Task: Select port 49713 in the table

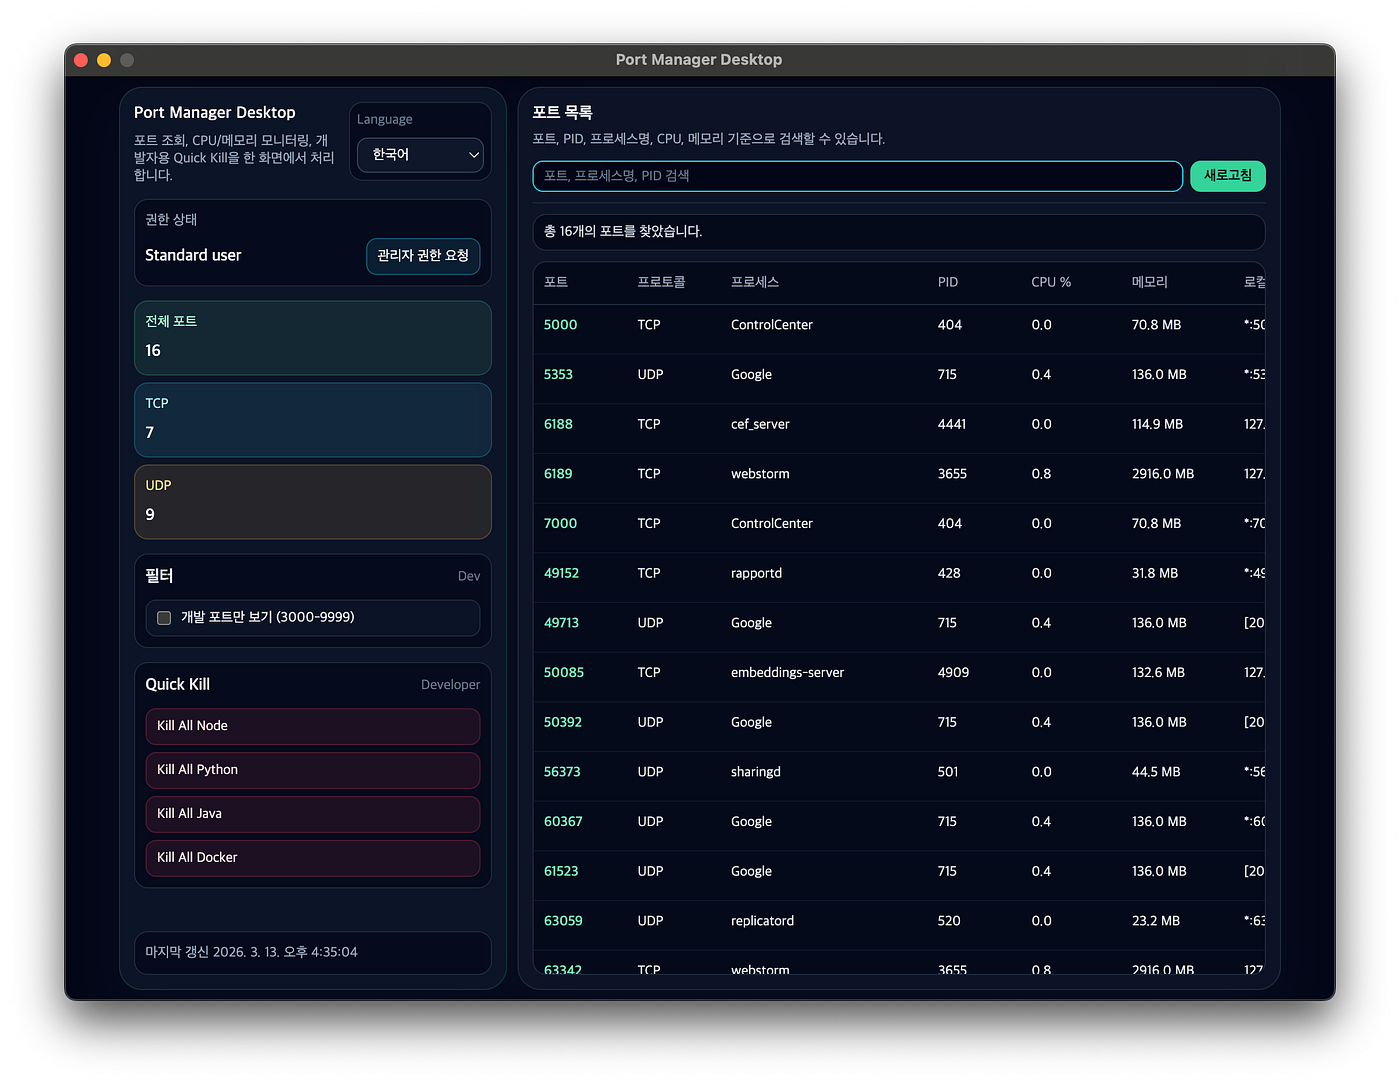Action: pos(561,623)
